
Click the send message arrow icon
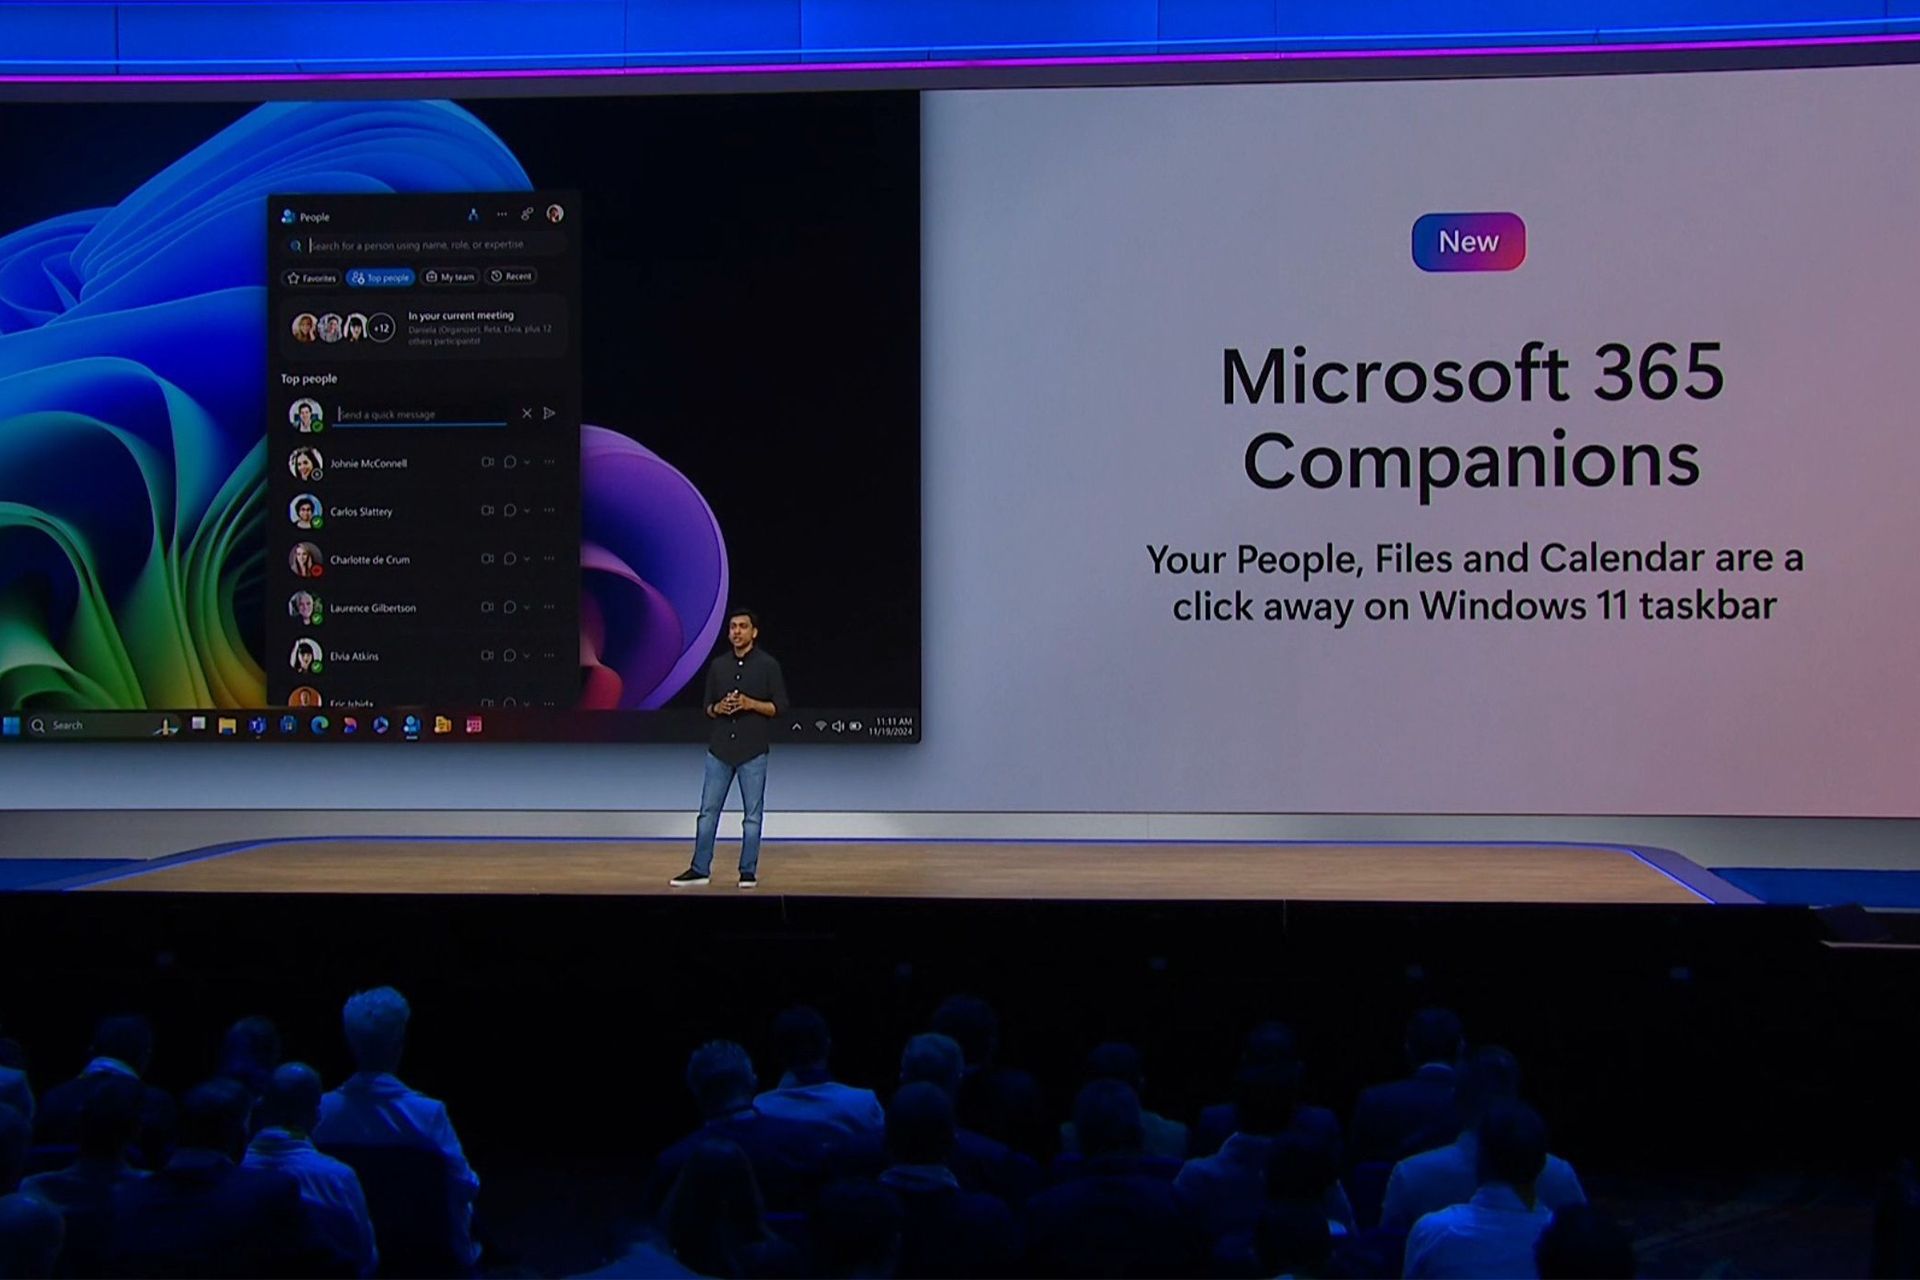pos(559,416)
